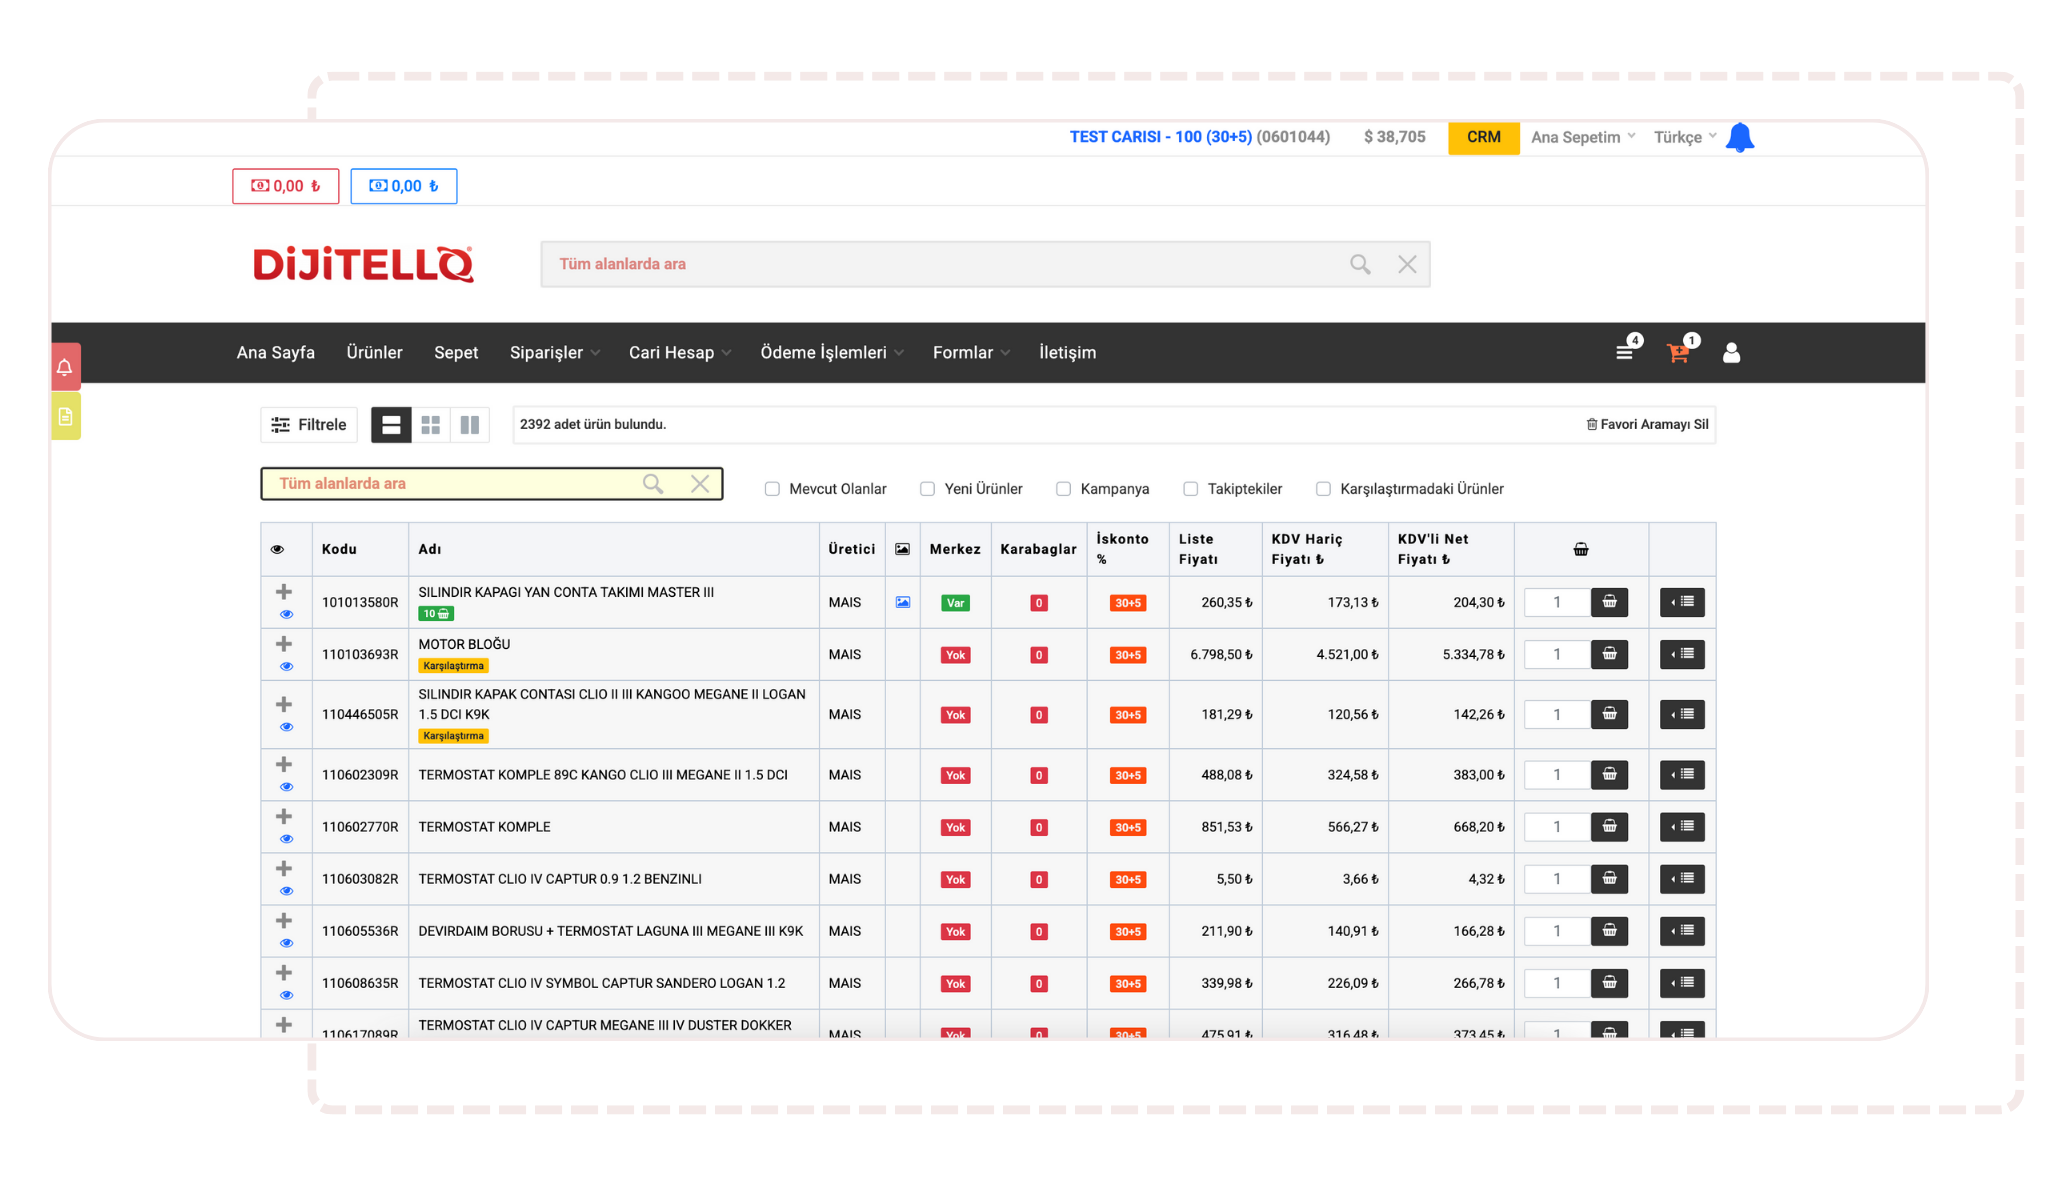Click the red side alarm bell tab
The image size is (2048, 1186).
coord(65,367)
